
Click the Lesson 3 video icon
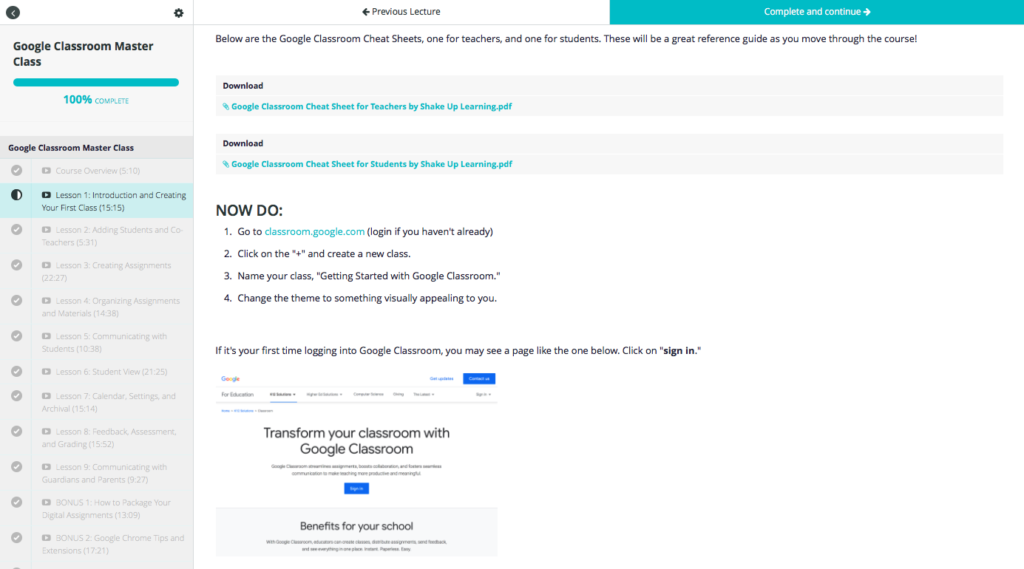tap(46, 265)
